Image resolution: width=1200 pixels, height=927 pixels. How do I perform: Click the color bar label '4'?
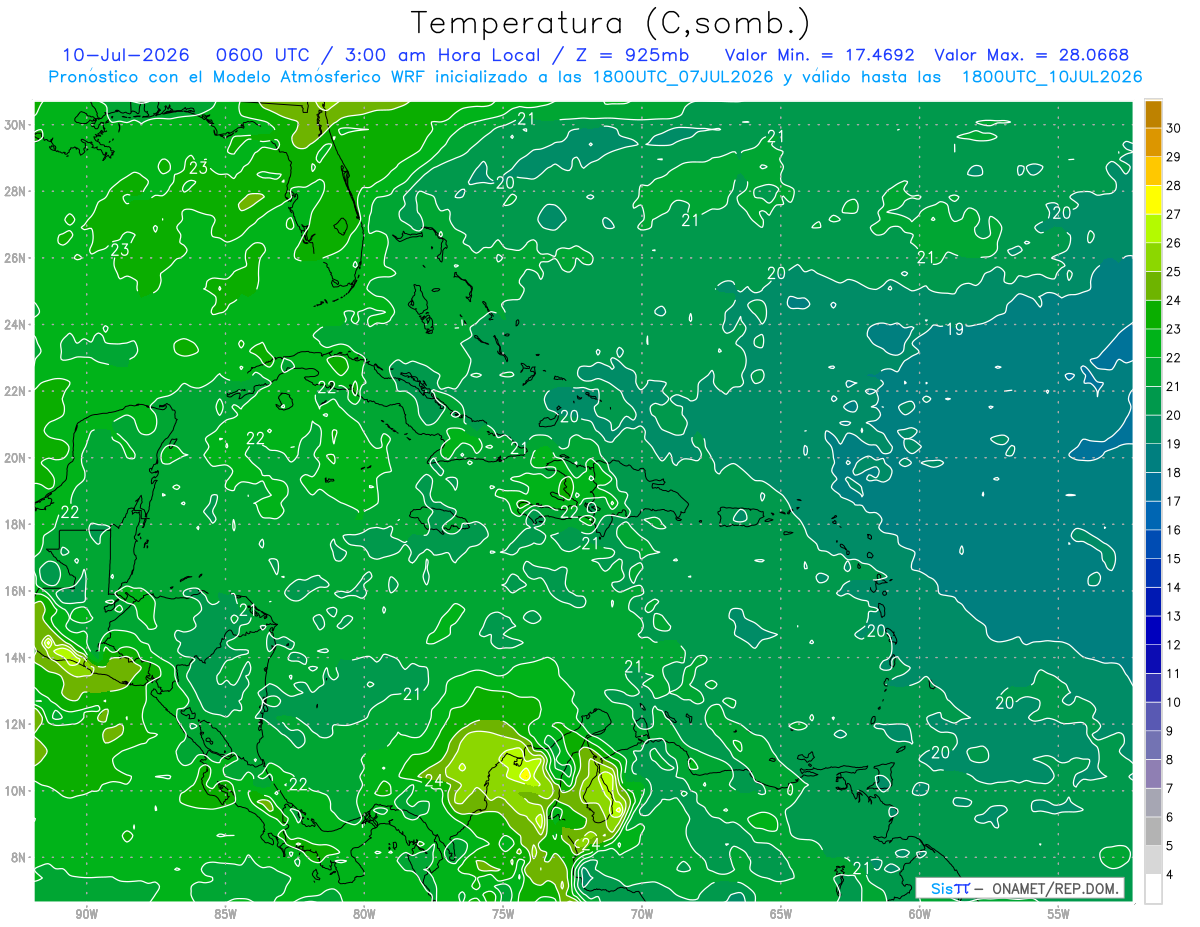click(x=1171, y=875)
